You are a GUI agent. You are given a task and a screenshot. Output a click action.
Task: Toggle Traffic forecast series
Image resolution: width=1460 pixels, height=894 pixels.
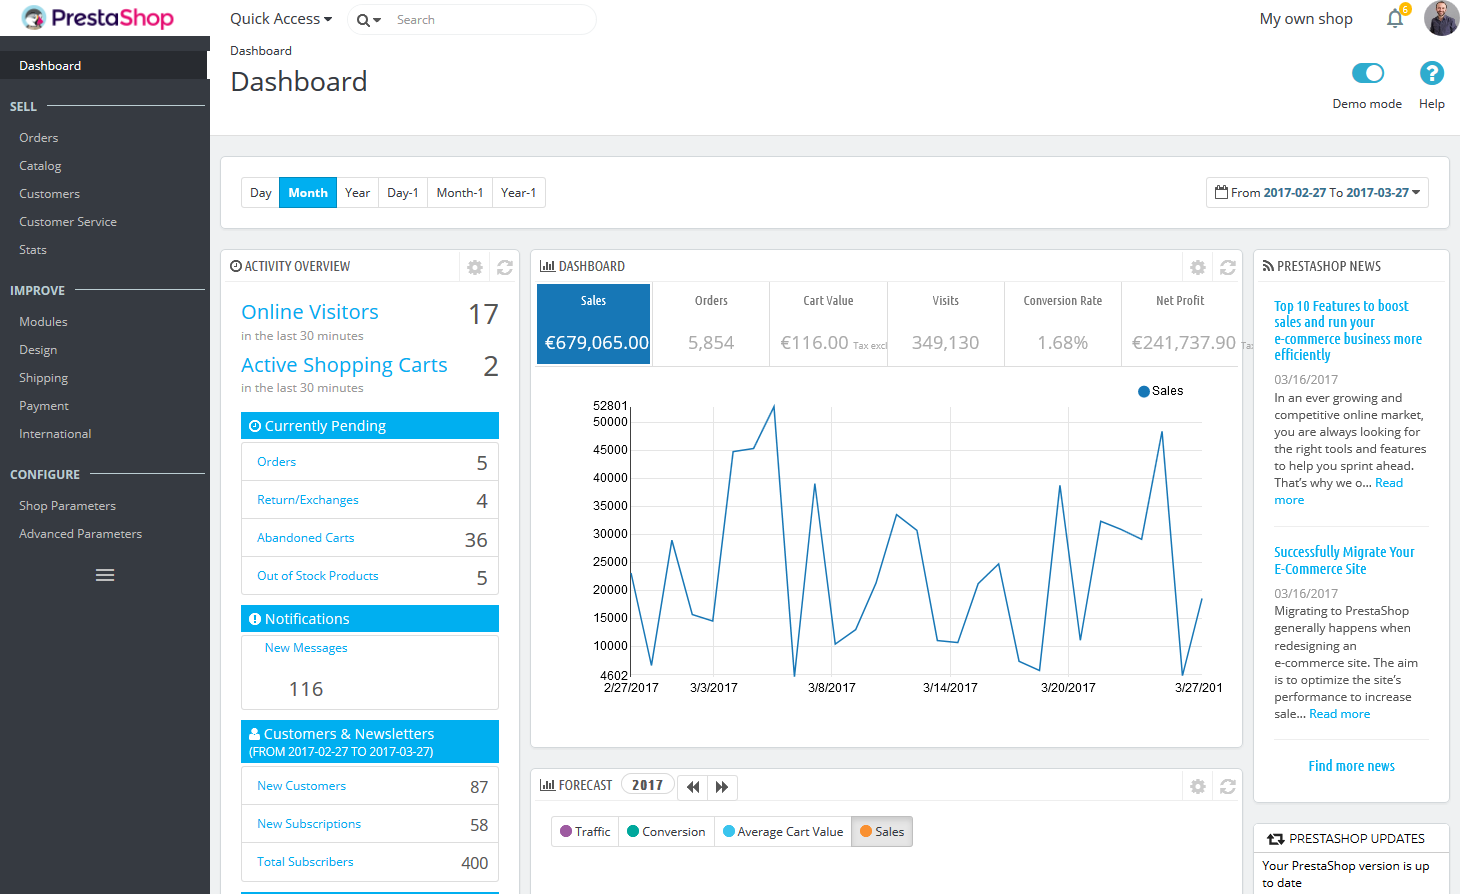[x=585, y=832]
